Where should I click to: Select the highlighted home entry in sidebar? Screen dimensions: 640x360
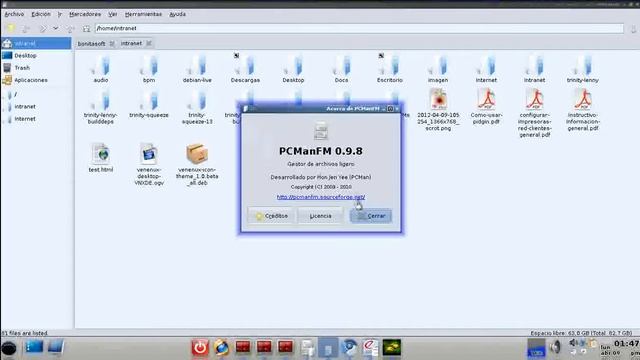pyautogui.click(x=36, y=43)
